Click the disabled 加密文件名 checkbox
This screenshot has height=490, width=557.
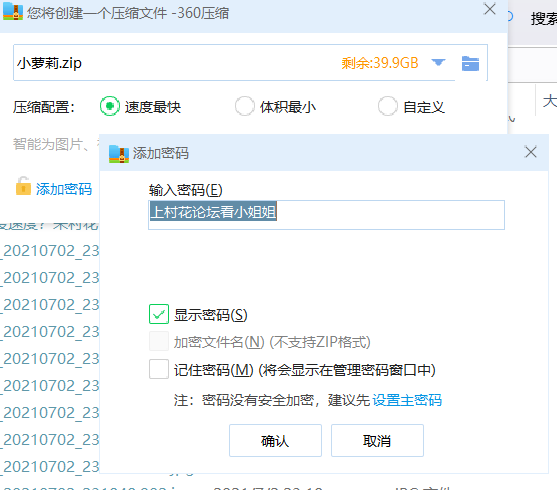(159, 341)
